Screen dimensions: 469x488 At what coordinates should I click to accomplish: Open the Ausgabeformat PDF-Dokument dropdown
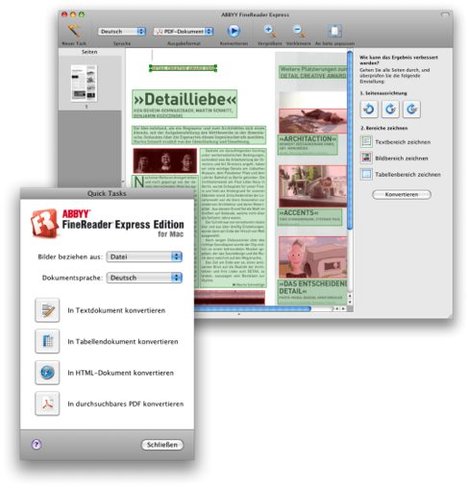[x=183, y=31]
